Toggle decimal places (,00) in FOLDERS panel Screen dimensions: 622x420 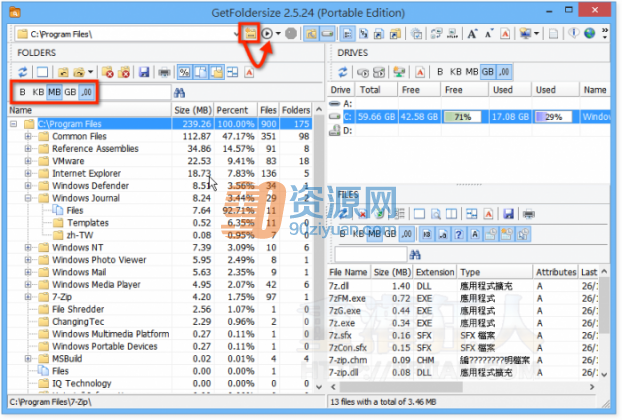(x=86, y=92)
